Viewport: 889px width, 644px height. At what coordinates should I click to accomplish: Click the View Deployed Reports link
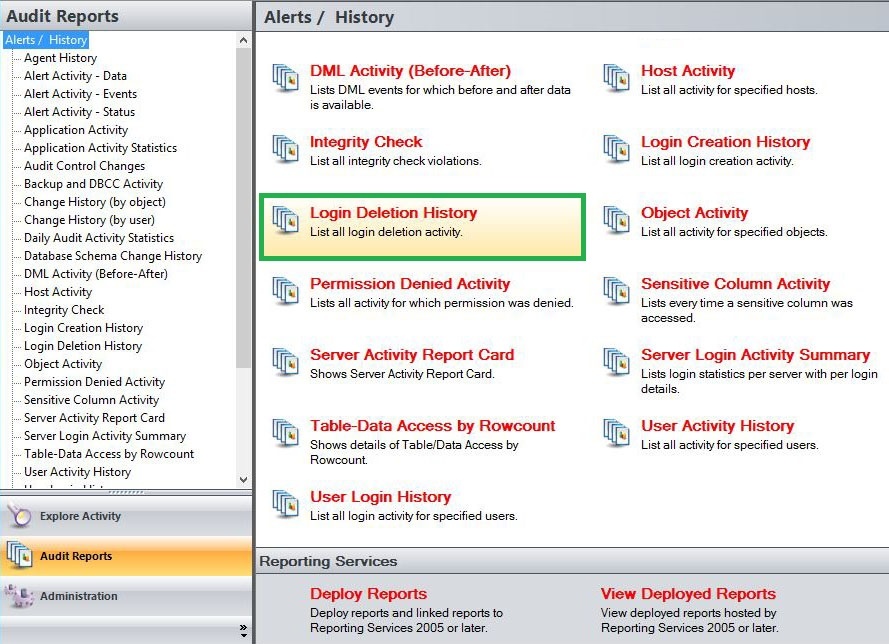click(688, 594)
